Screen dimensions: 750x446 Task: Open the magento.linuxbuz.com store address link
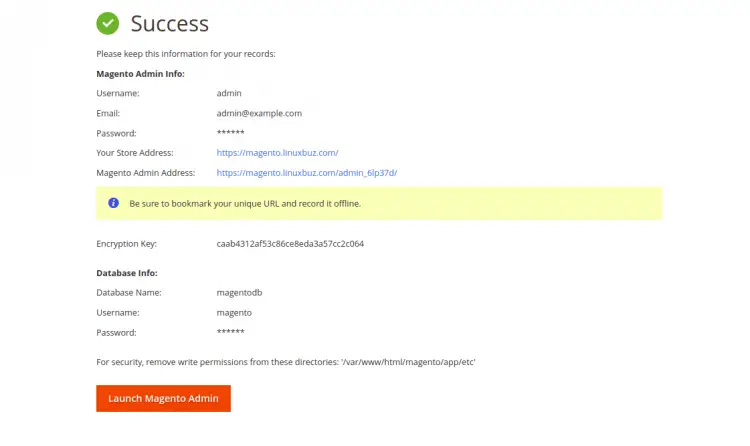(x=277, y=153)
